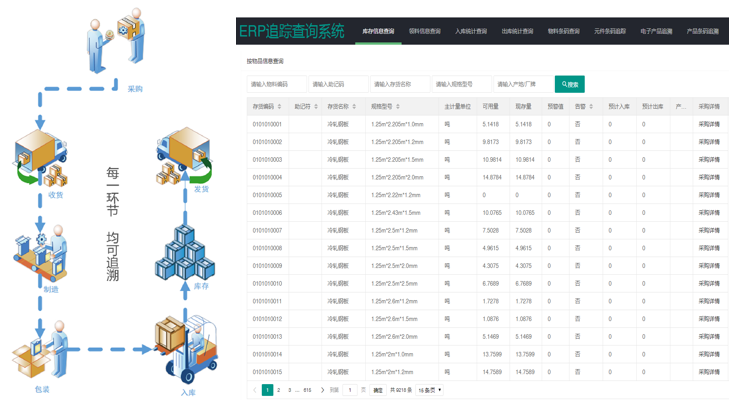Viewport: 736px width, 404px height.
Task: Focus the 请输入存货名称 input field
Action: pyautogui.click(x=400, y=84)
